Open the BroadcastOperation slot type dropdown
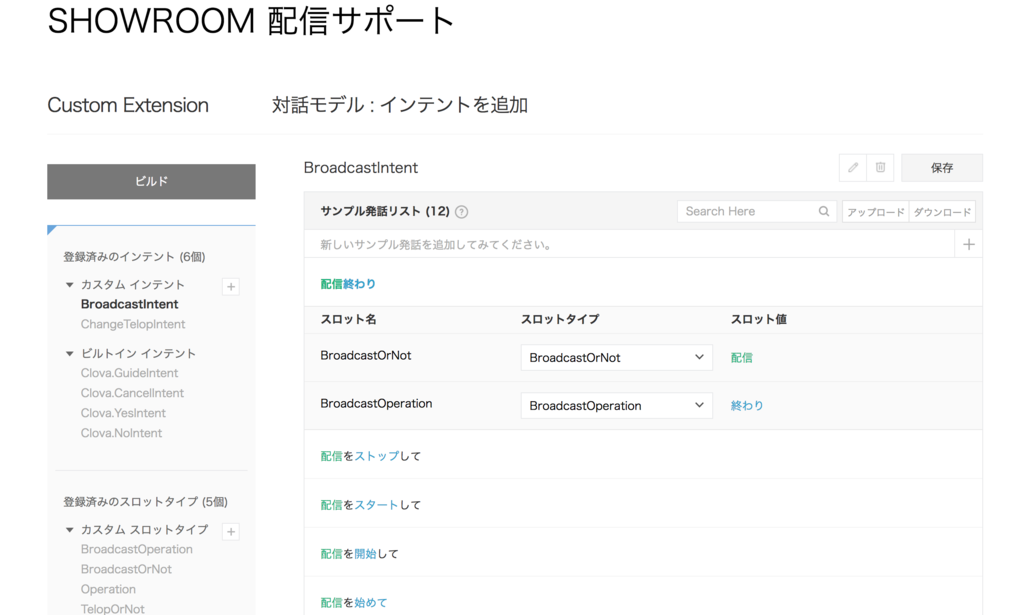This screenshot has height=615, width=1024. pos(616,405)
